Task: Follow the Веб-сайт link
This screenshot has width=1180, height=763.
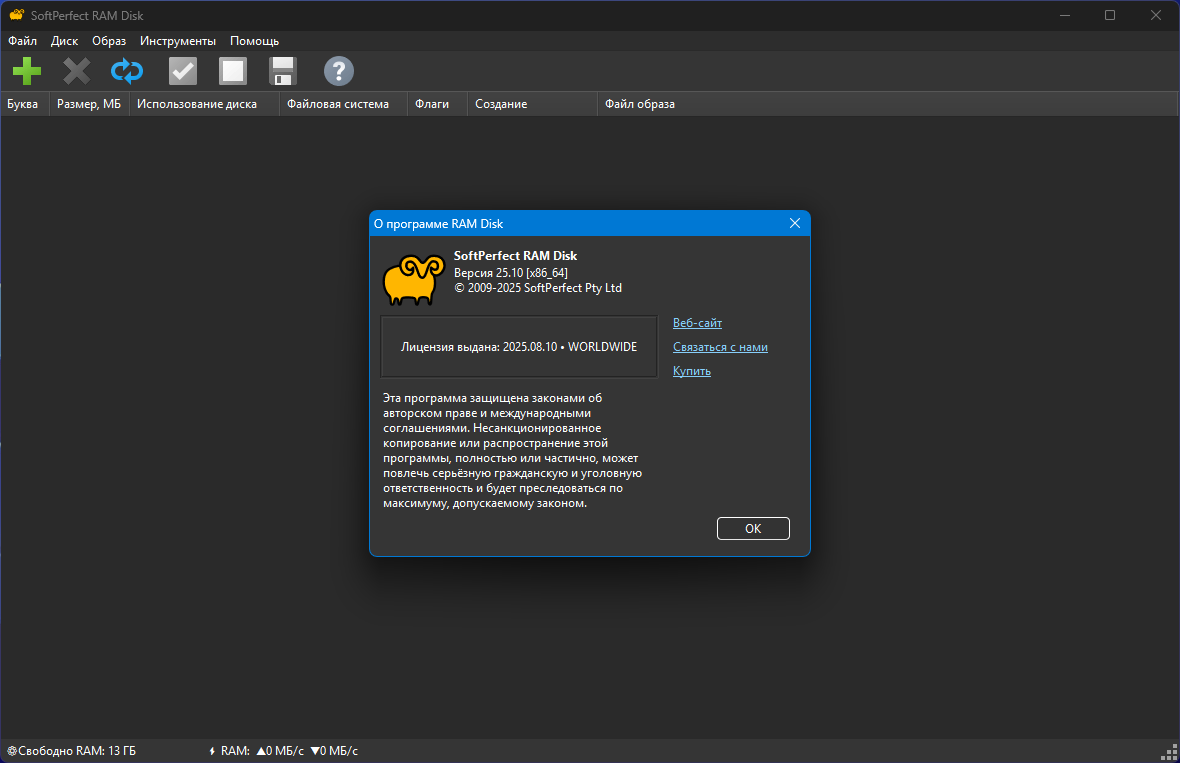Action: coord(697,323)
